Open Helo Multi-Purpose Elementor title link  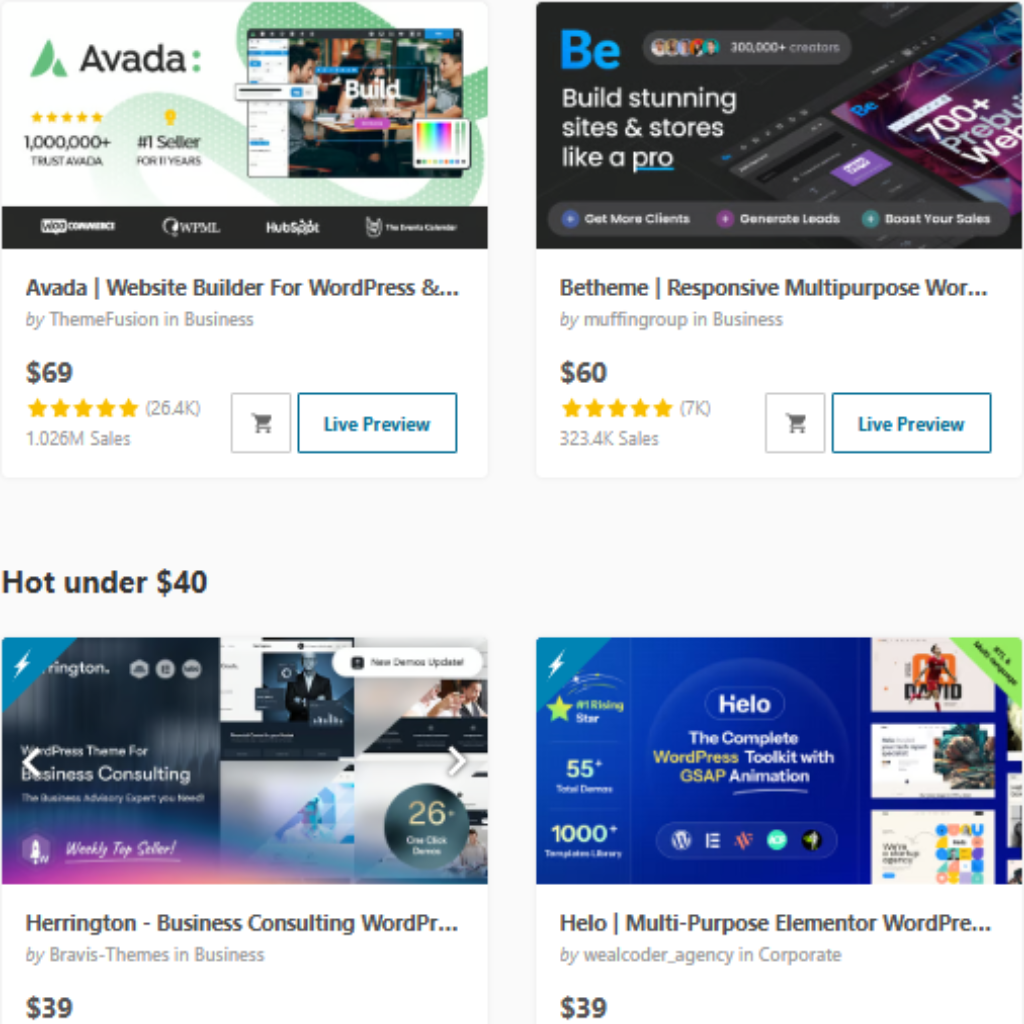tap(775, 923)
